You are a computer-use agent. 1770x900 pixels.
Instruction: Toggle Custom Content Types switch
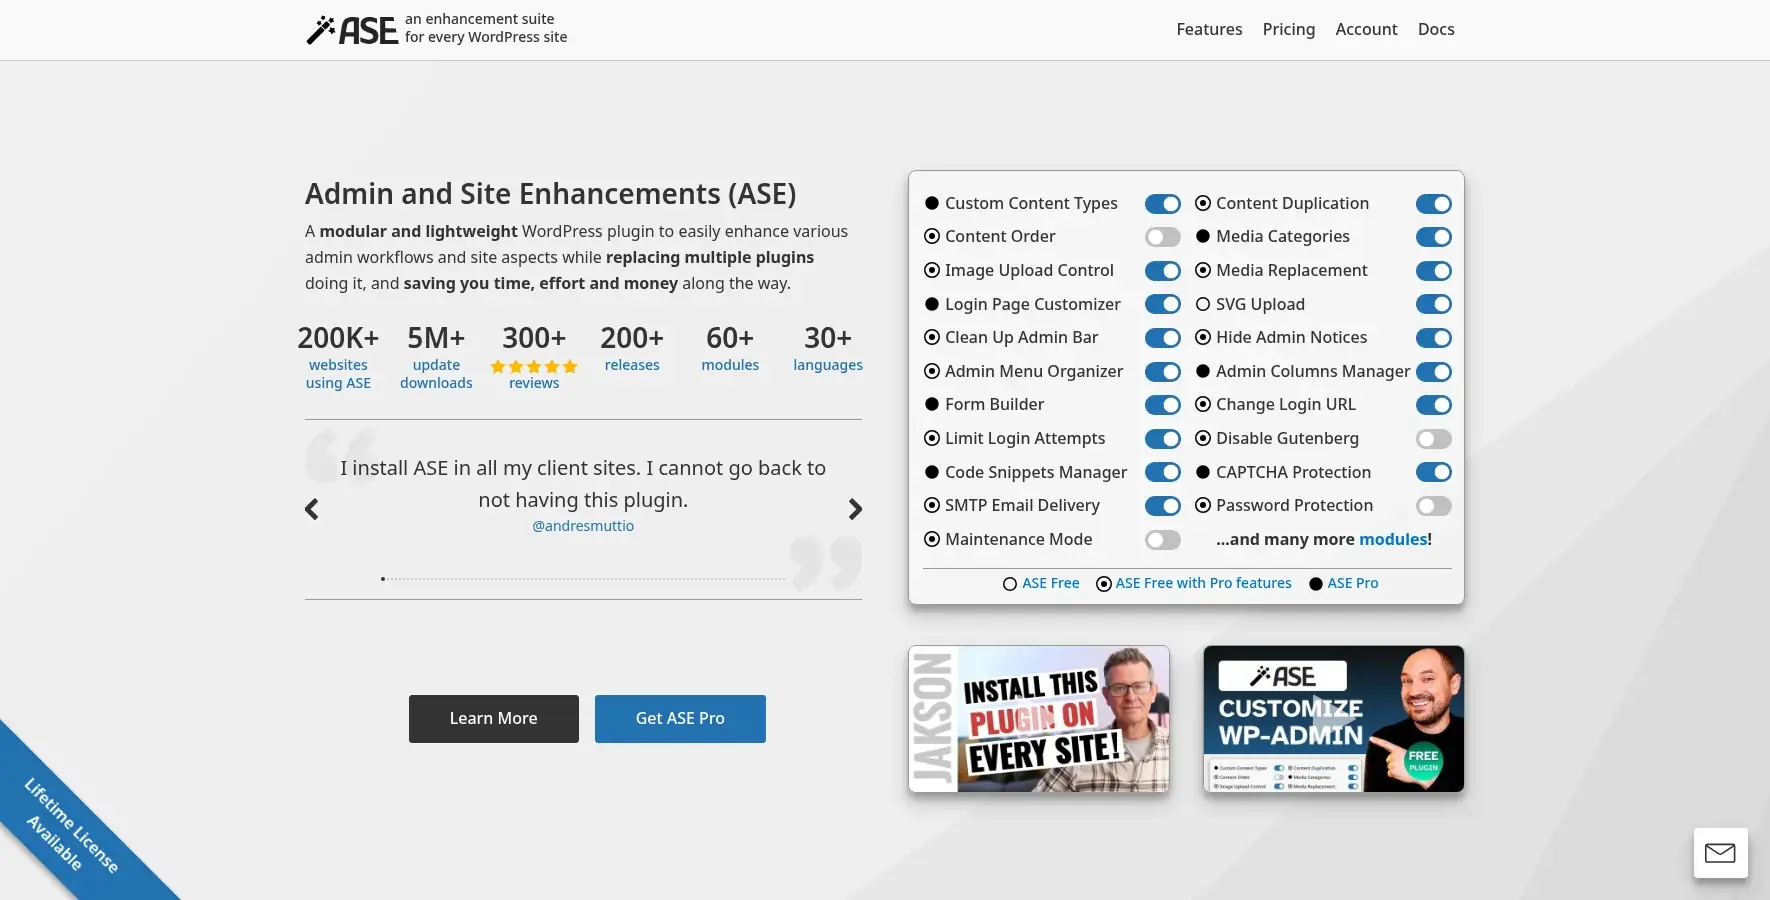click(x=1163, y=204)
